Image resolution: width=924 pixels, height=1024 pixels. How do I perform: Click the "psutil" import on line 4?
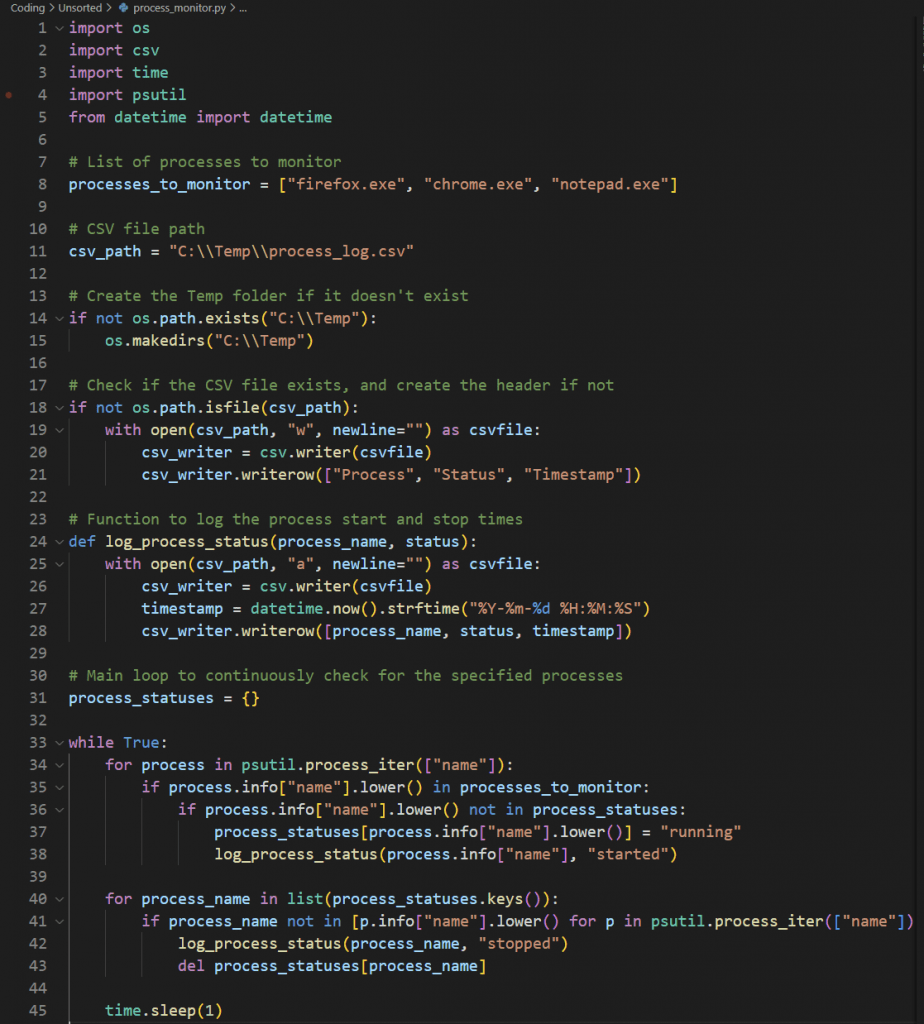click(x=159, y=95)
